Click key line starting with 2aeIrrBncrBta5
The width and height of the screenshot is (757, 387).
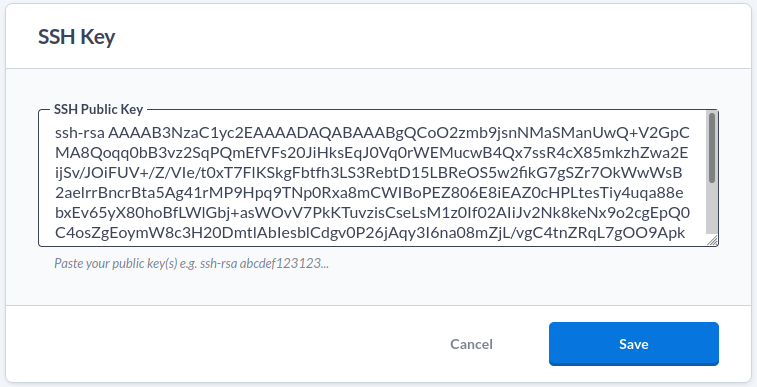tap(369, 194)
